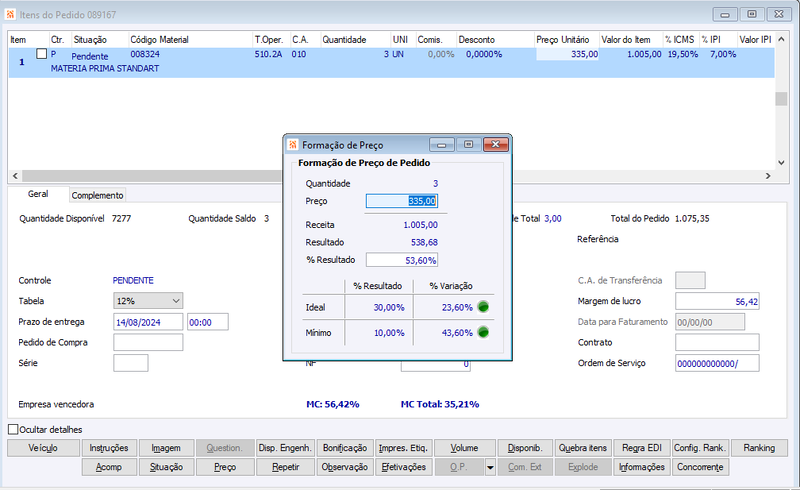Click the Config. Rank. button
This screenshot has width=800, height=490.
coord(700,448)
